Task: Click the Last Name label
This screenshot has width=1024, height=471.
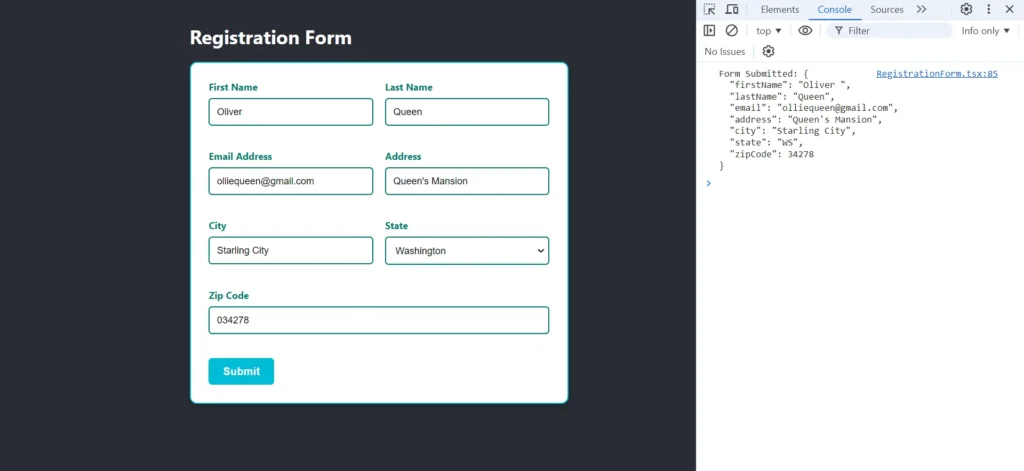Action: point(409,87)
